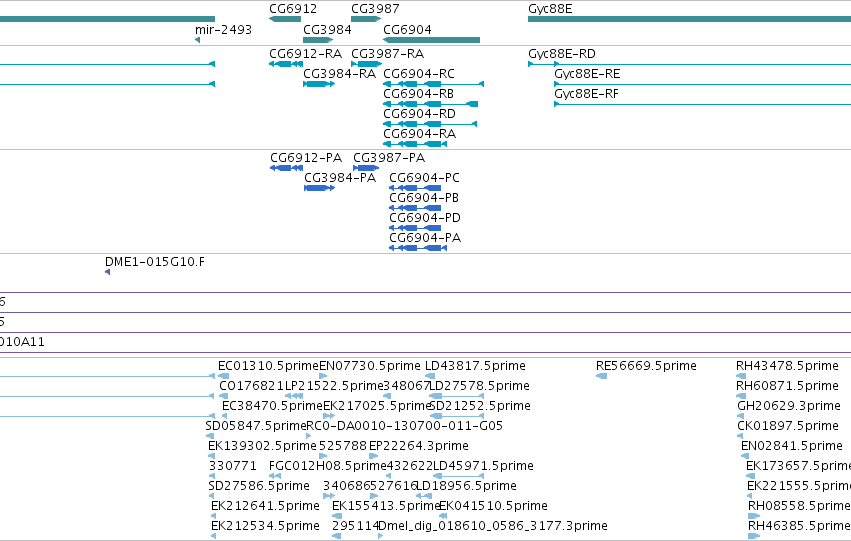Open the CG6904-RD transcript label
851x541 pixels.
[420, 114]
